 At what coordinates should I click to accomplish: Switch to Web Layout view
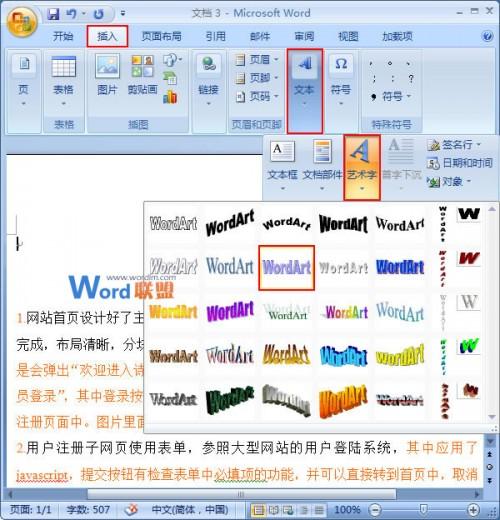(288, 510)
